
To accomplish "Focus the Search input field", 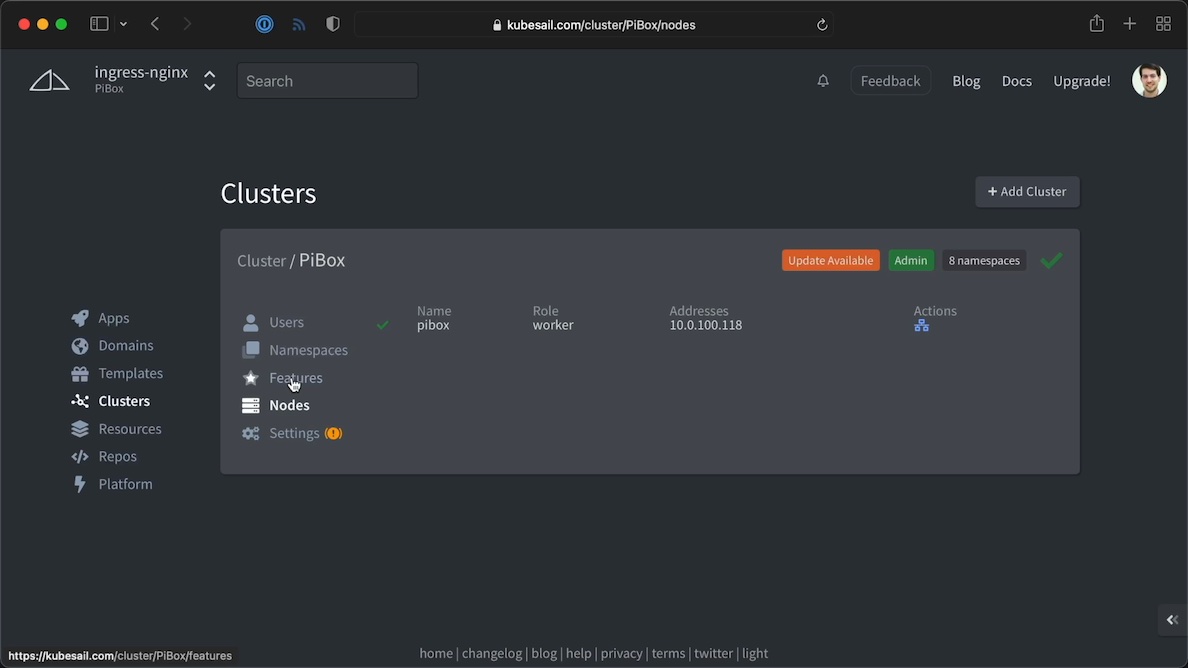I will pos(327,81).
